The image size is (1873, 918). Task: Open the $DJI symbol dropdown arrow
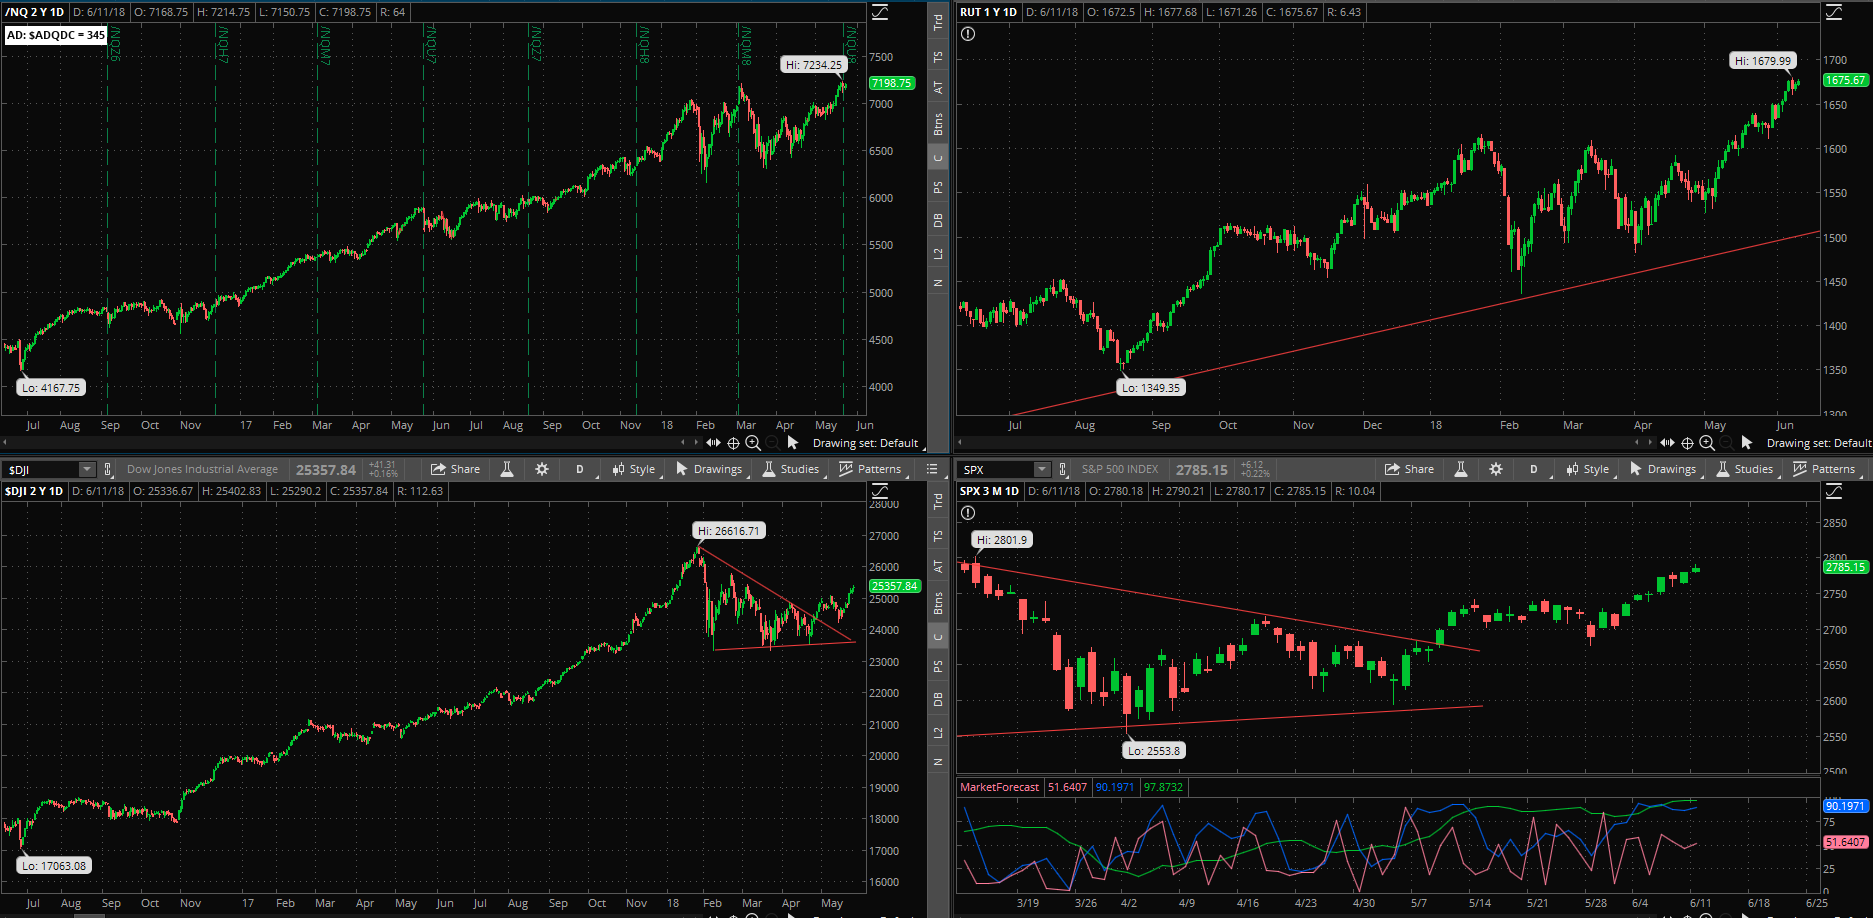[x=87, y=469]
